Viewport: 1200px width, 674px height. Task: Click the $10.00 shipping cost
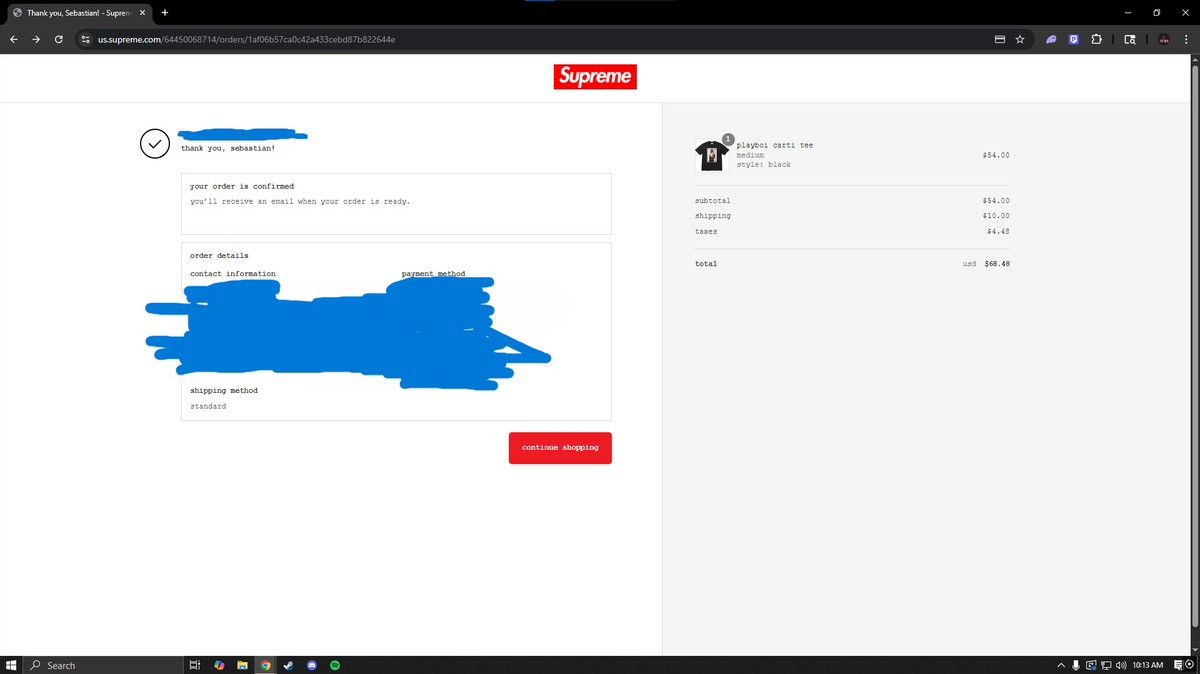pyautogui.click(x=996, y=216)
